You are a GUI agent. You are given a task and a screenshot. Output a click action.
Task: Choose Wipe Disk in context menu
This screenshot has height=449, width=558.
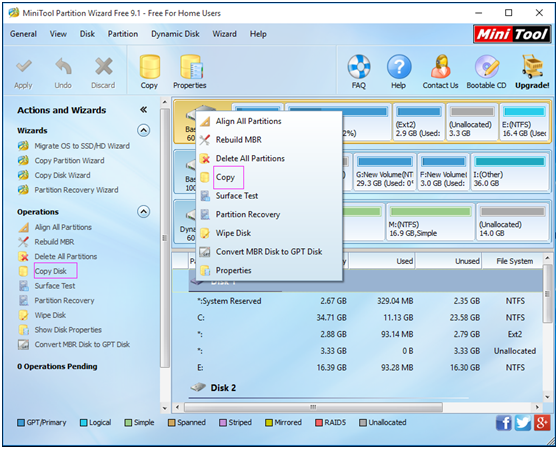coord(269,233)
